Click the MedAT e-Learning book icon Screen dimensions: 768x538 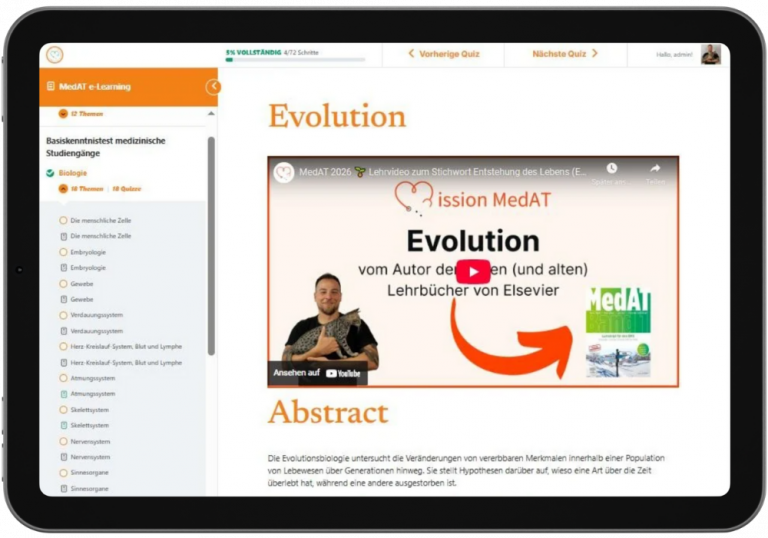(51, 87)
